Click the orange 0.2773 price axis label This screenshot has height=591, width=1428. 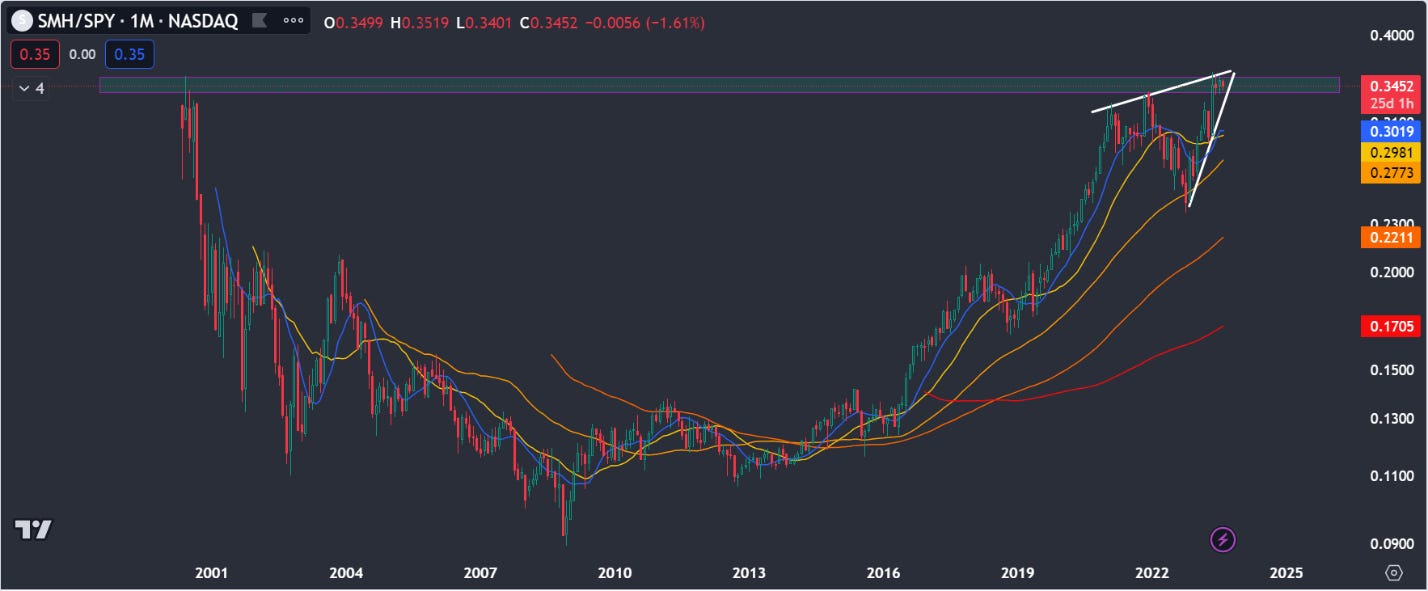(x=1391, y=173)
